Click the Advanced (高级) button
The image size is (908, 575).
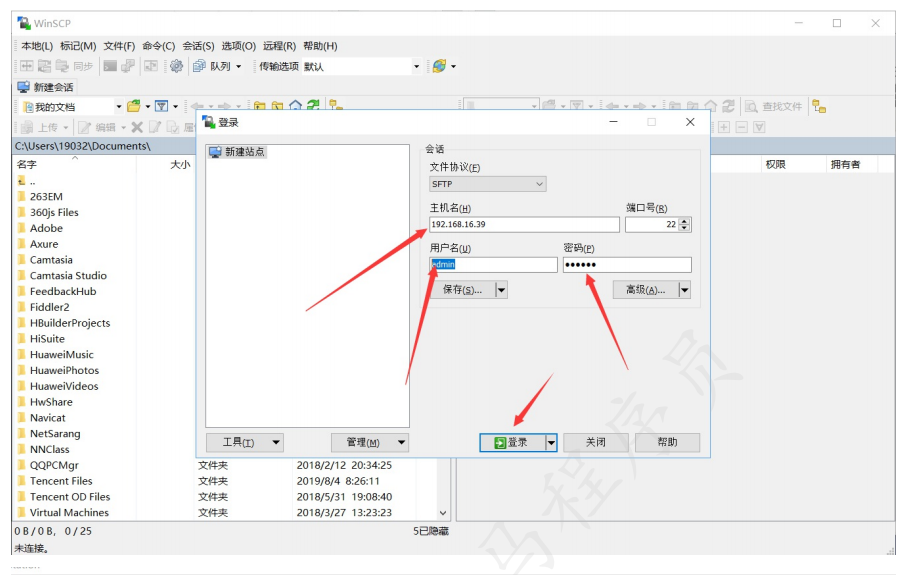pos(646,290)
